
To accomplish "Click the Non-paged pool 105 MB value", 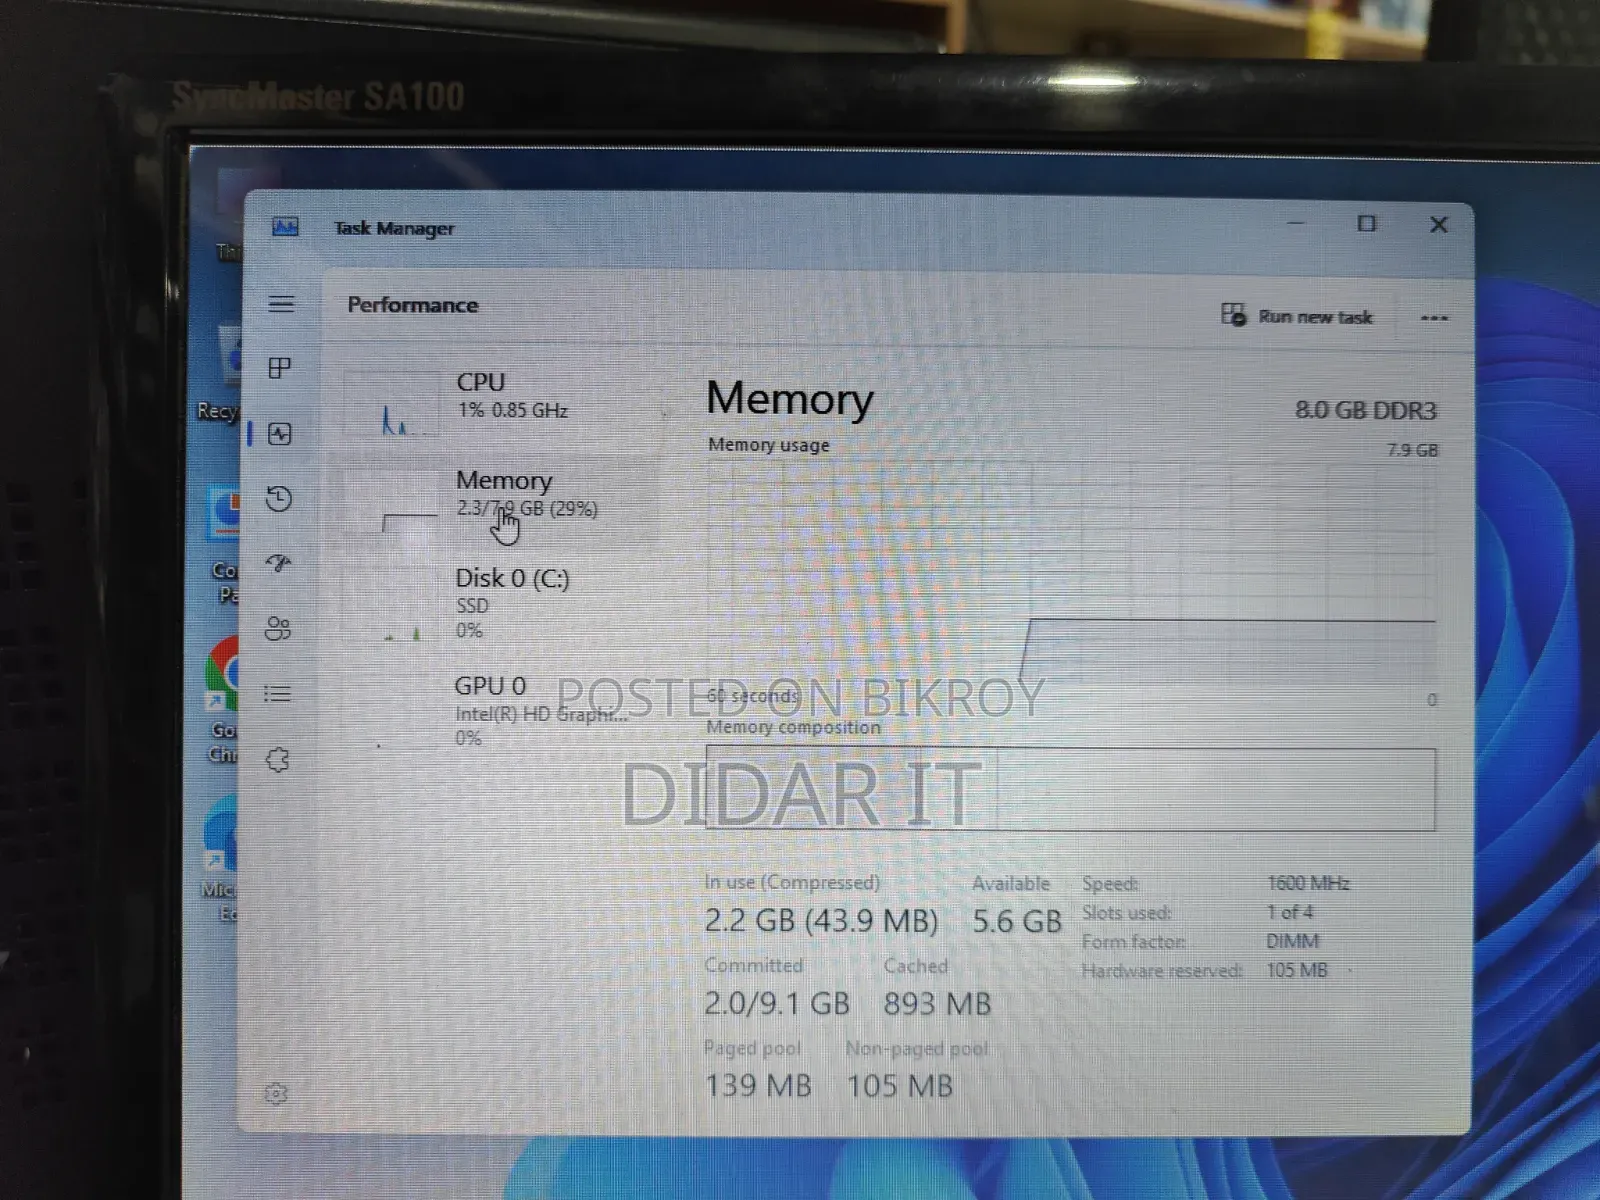I will 900,1085.
